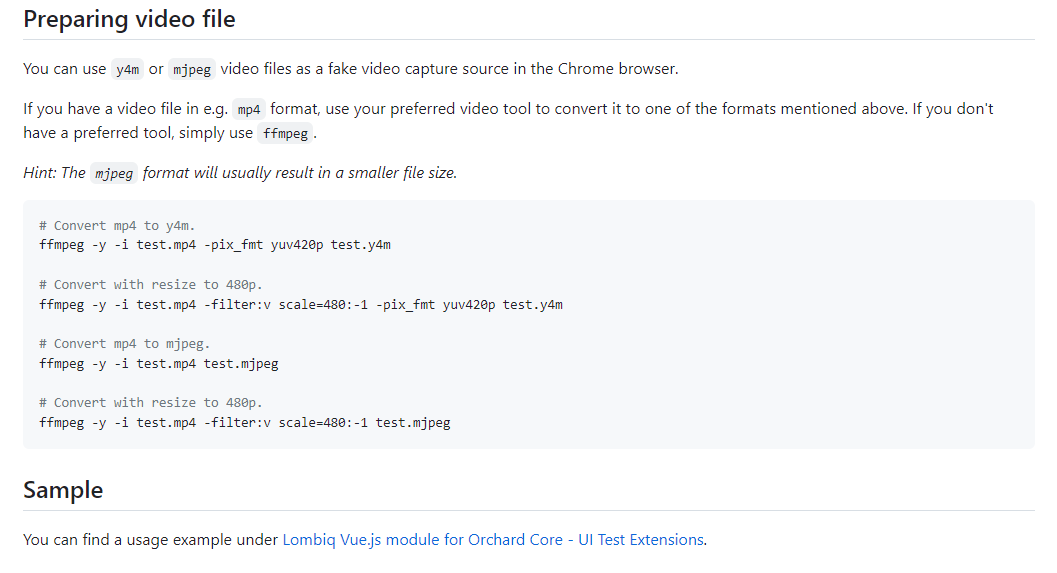Click the text 'You can find a usage example under'
This screenshot has height=573, width=1057.
point(150,540)
